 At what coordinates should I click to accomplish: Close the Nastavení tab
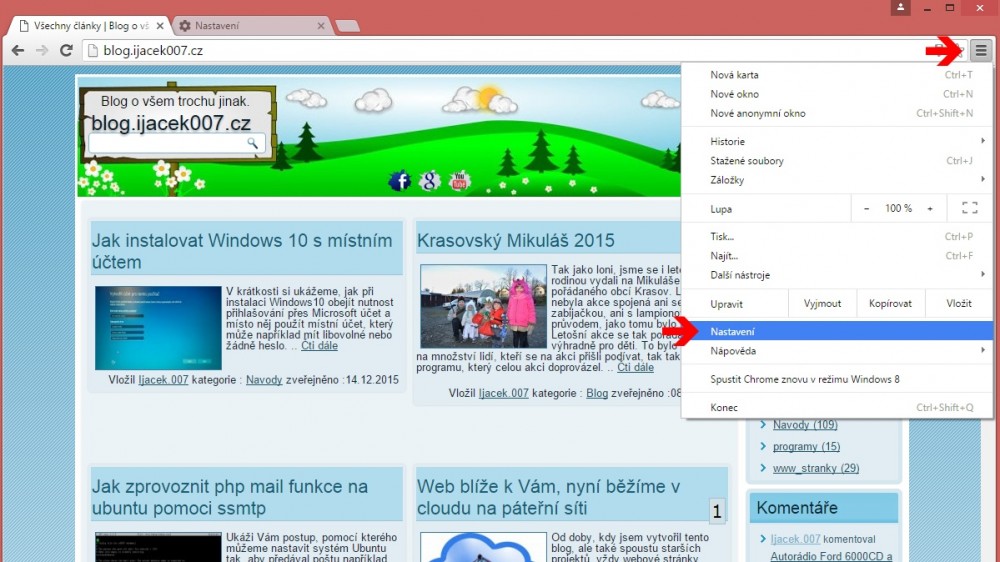click(x=320, y=25)
